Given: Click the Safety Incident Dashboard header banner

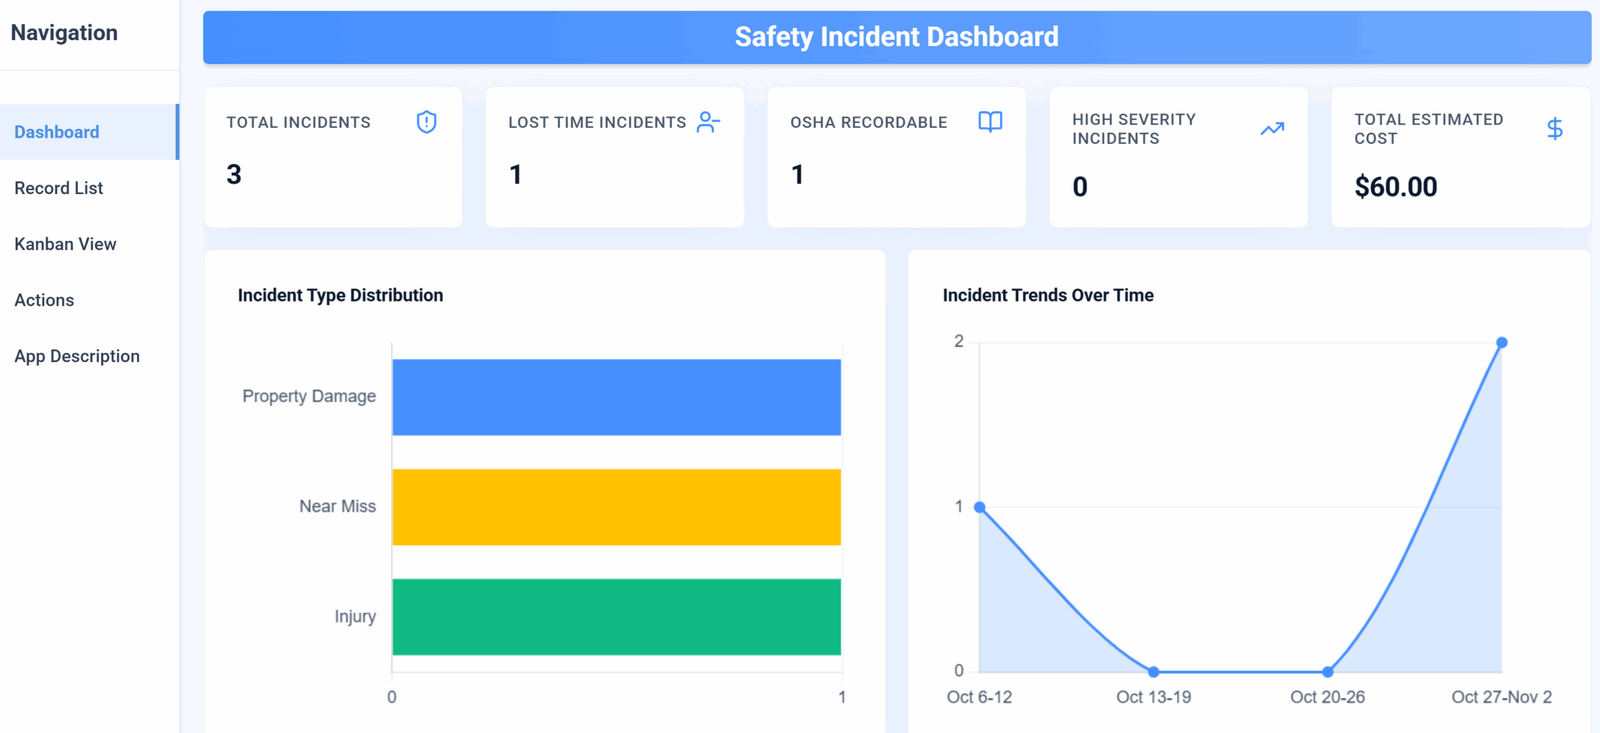Looking at the screenshot, I should pyautogui.click(x=897, y=37).
